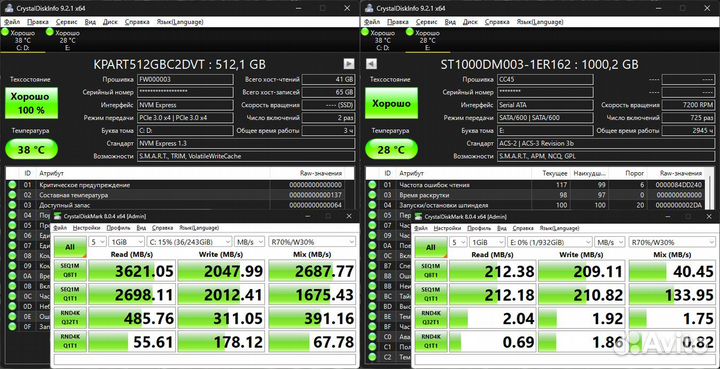Click status dot for Частота ошибок чтения attribute
The height and width of the screenshot is (369, 720).
click(372, 185)
